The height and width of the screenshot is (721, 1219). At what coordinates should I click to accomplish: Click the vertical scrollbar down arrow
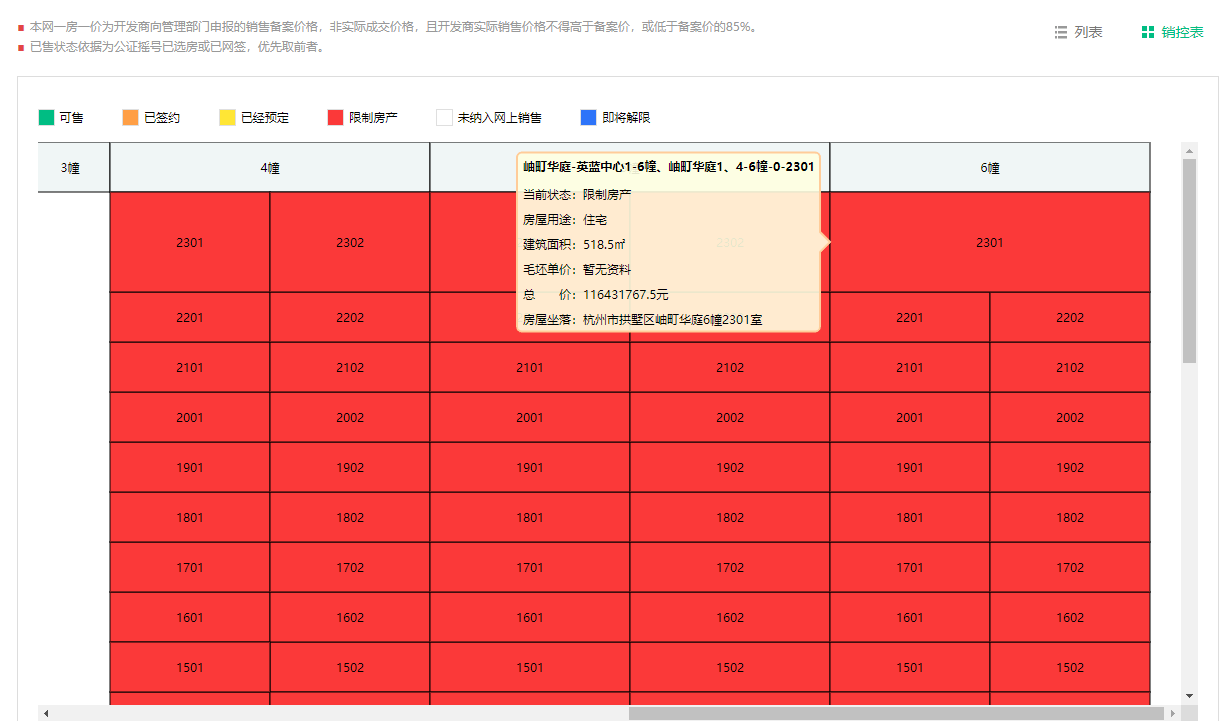pos(1189,695)
